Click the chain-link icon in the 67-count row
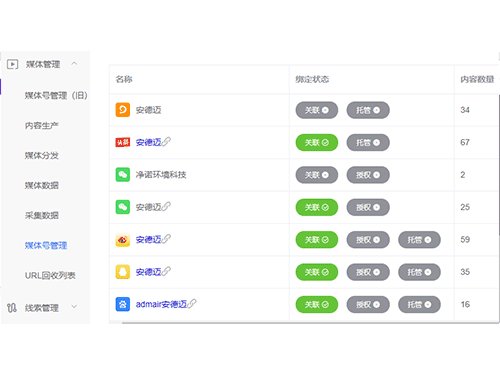Screen dimensions: 500x375 click(166, 142)
